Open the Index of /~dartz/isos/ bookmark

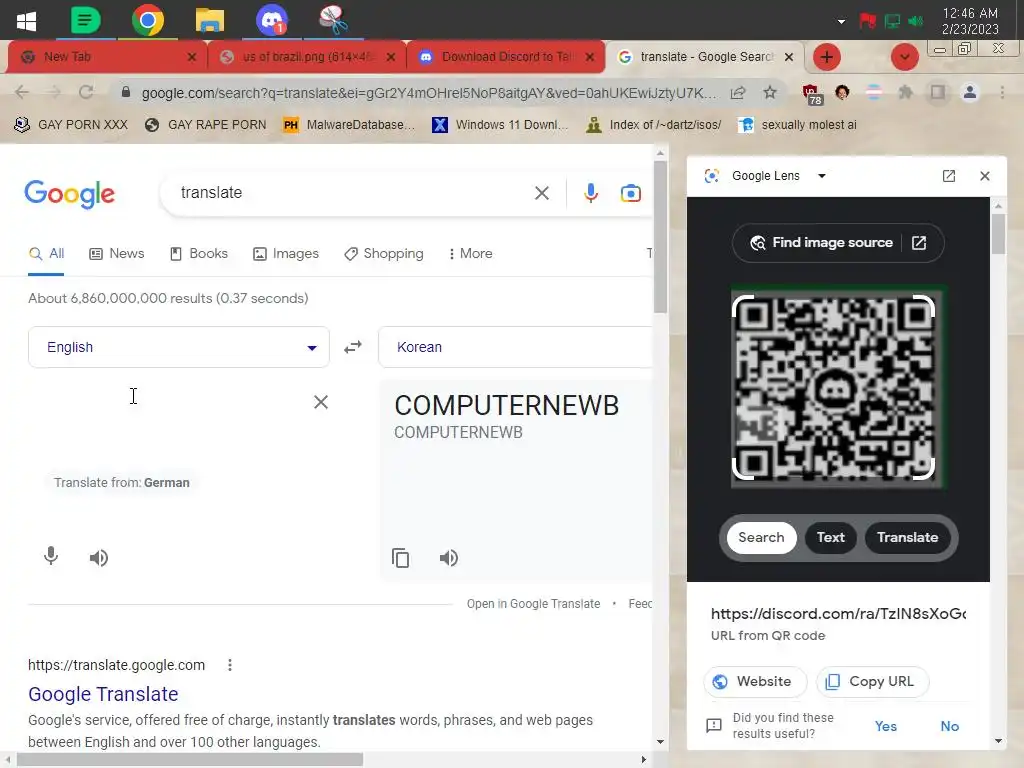[654, 125]
